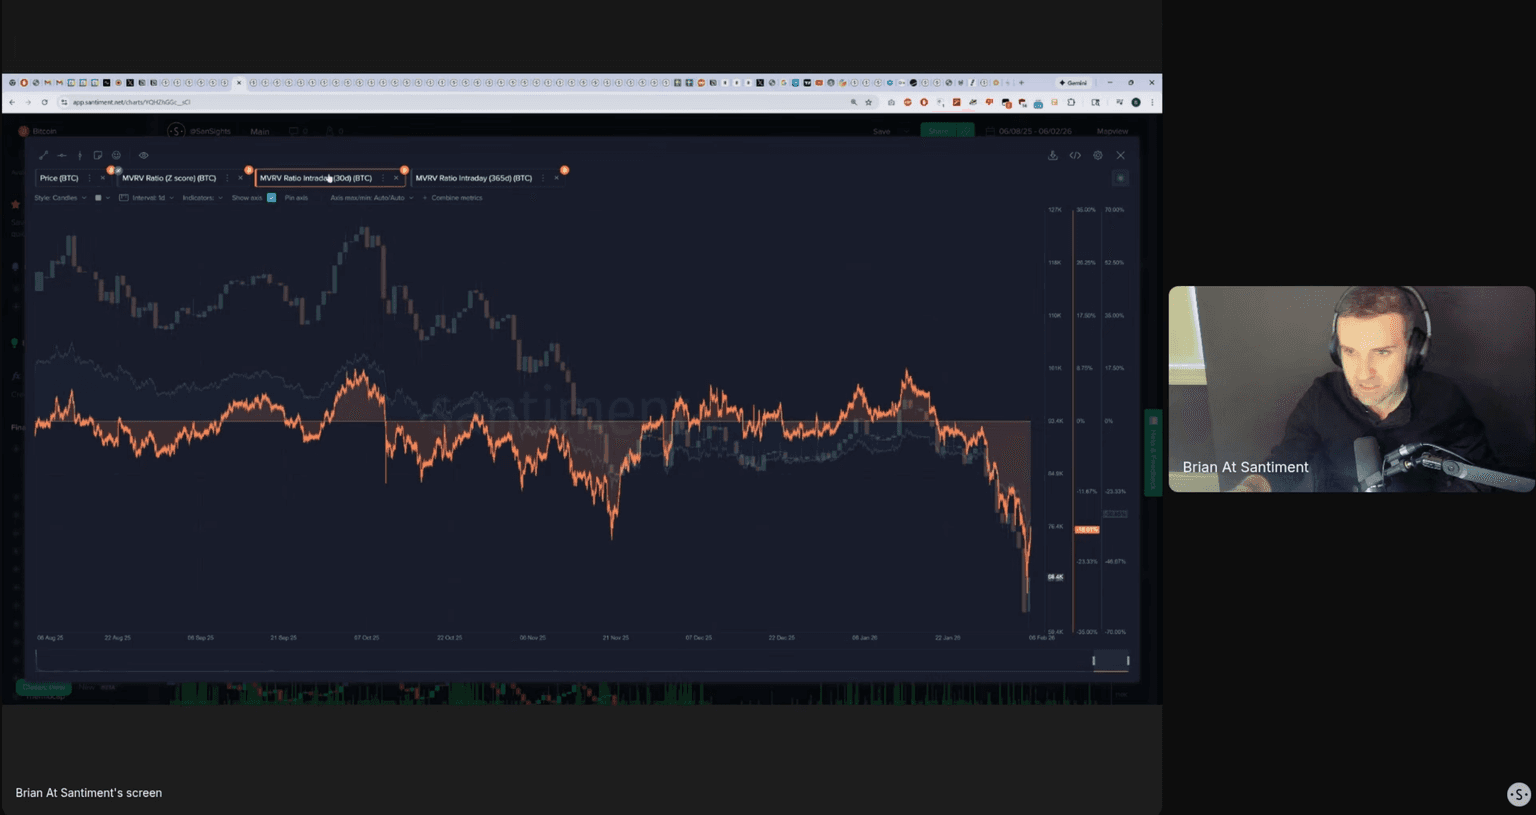Add a sticky note annotation
The image size is (1536, 815).
click(x=98, y=155)
